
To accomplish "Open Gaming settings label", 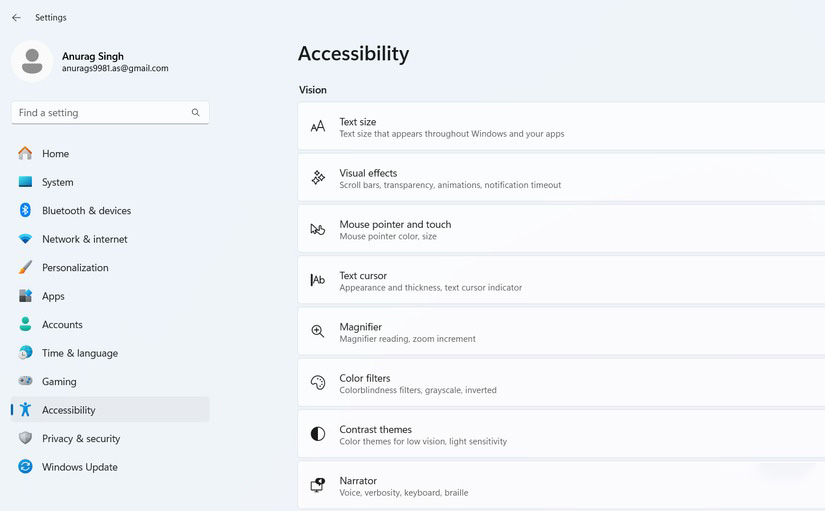I will point(59,382).
